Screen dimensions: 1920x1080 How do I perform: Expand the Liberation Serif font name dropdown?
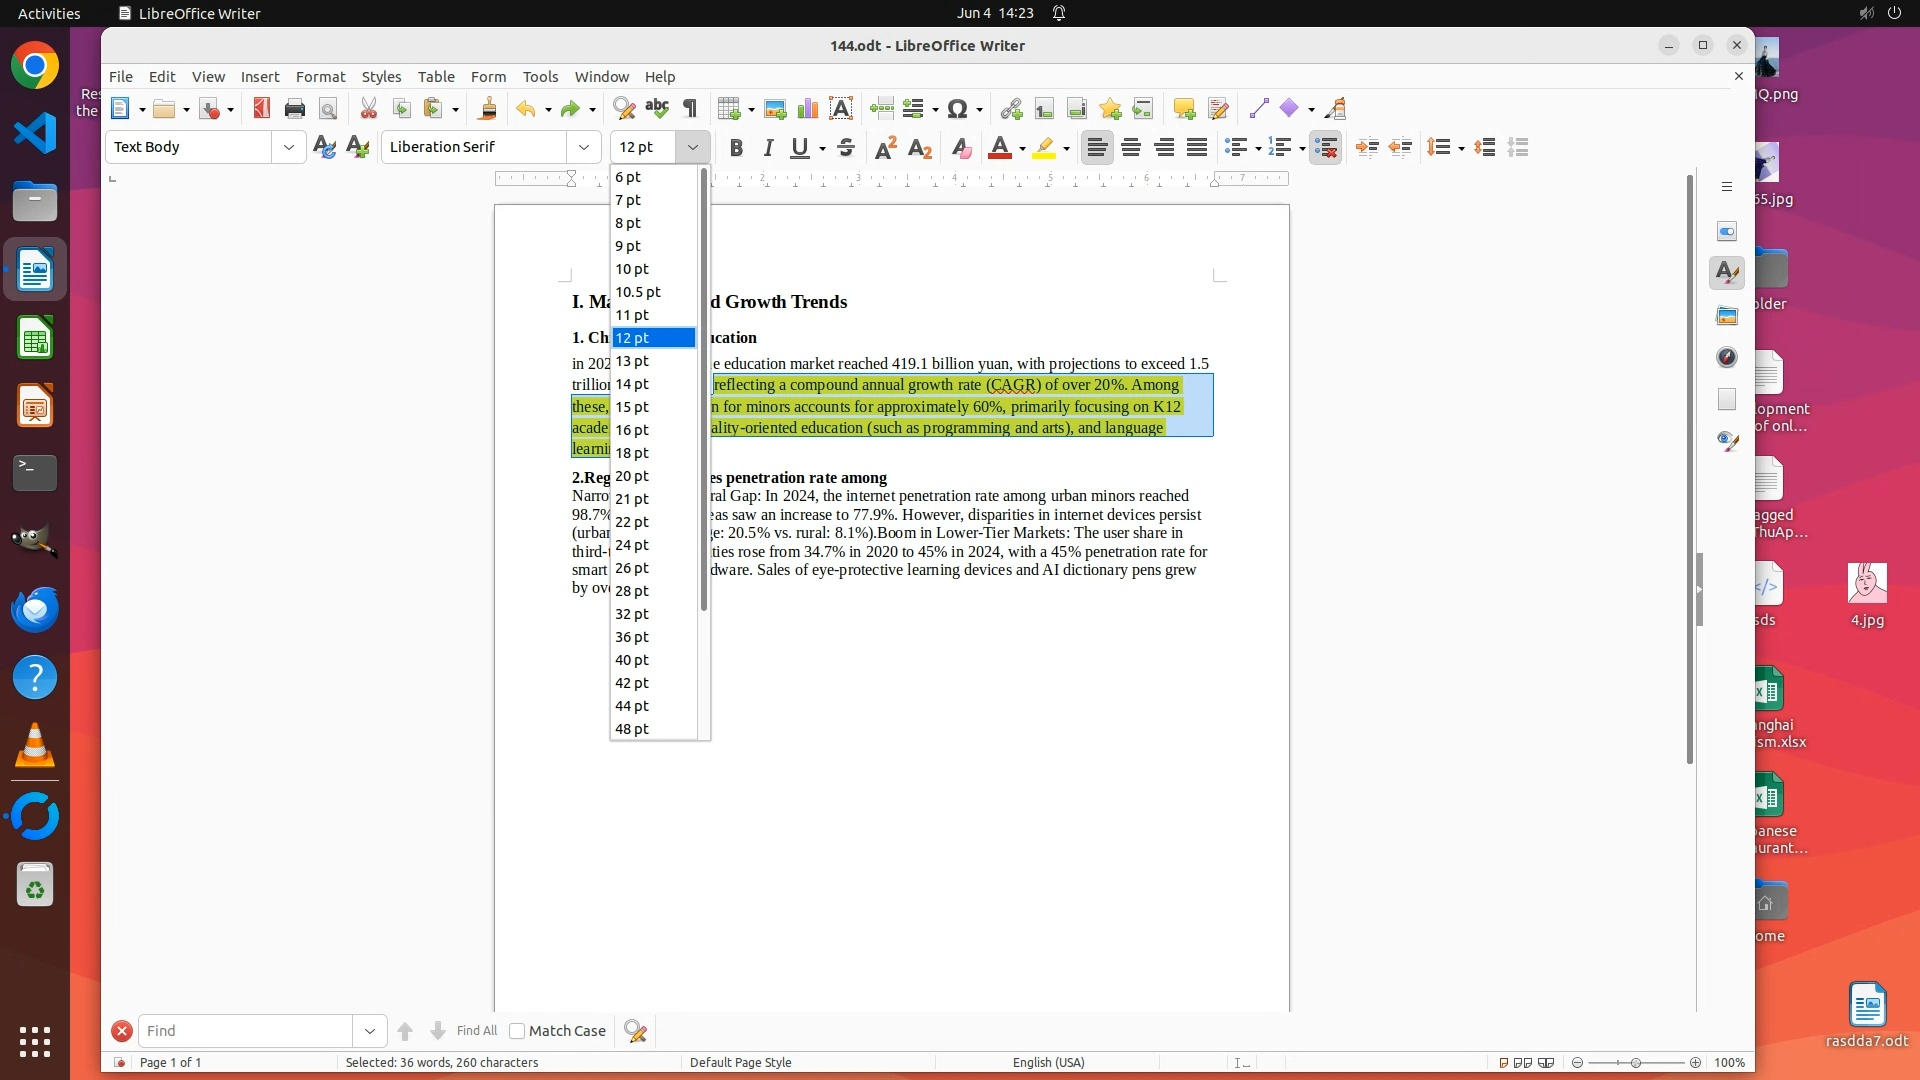click(x=584, y=147)
